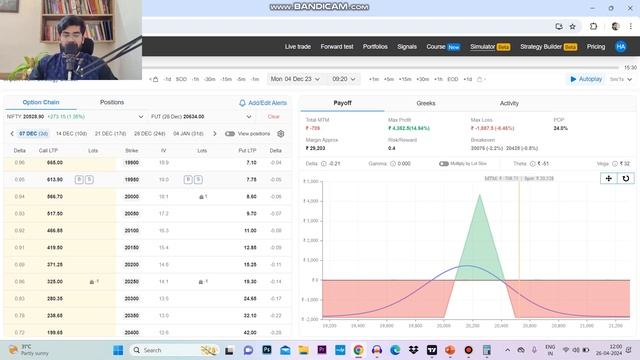Switch to the Positions tab
The width and height of the screenshot is (640, 360).
coord(112,102)
